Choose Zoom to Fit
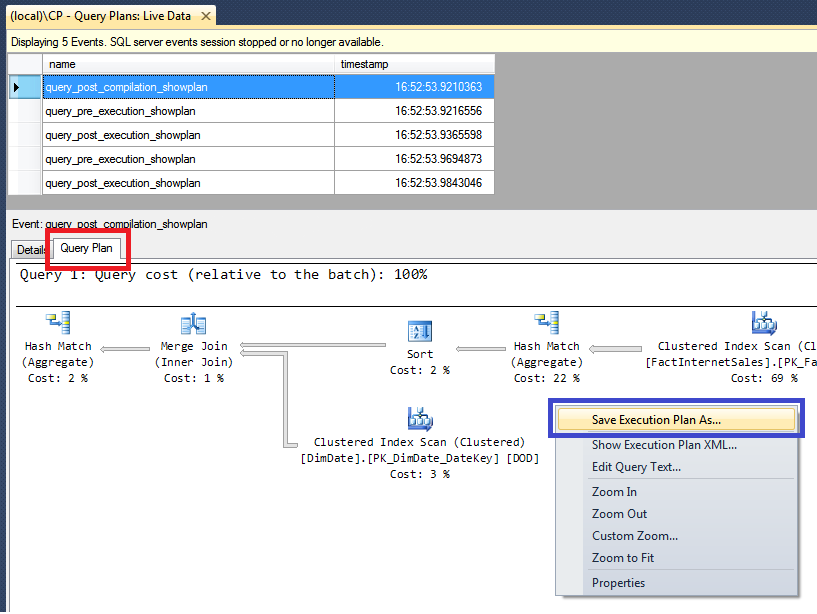This screenshot has height=614, width=817. click(x=623, y=558)
